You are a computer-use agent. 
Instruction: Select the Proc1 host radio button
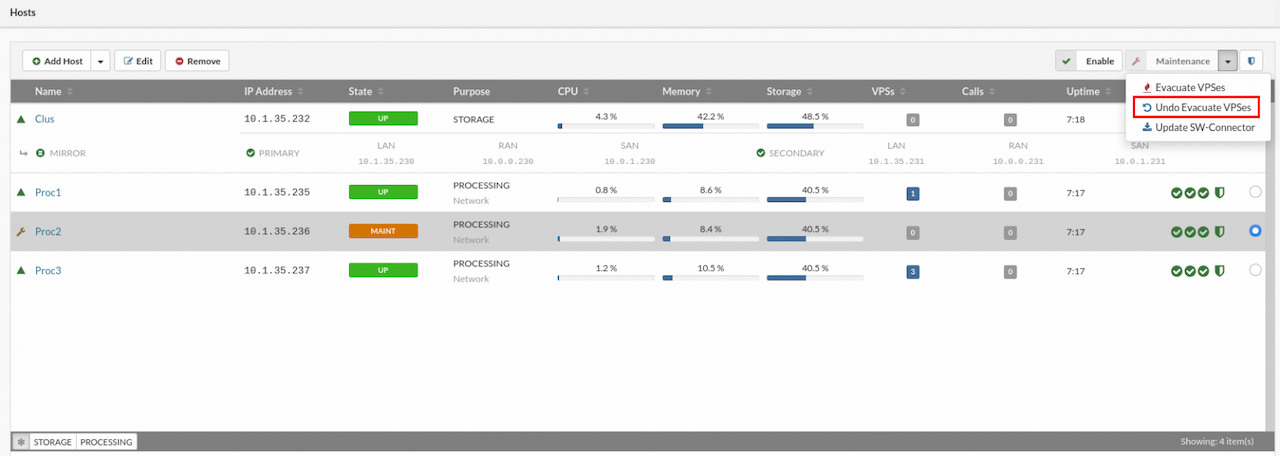coord(1255,192)
